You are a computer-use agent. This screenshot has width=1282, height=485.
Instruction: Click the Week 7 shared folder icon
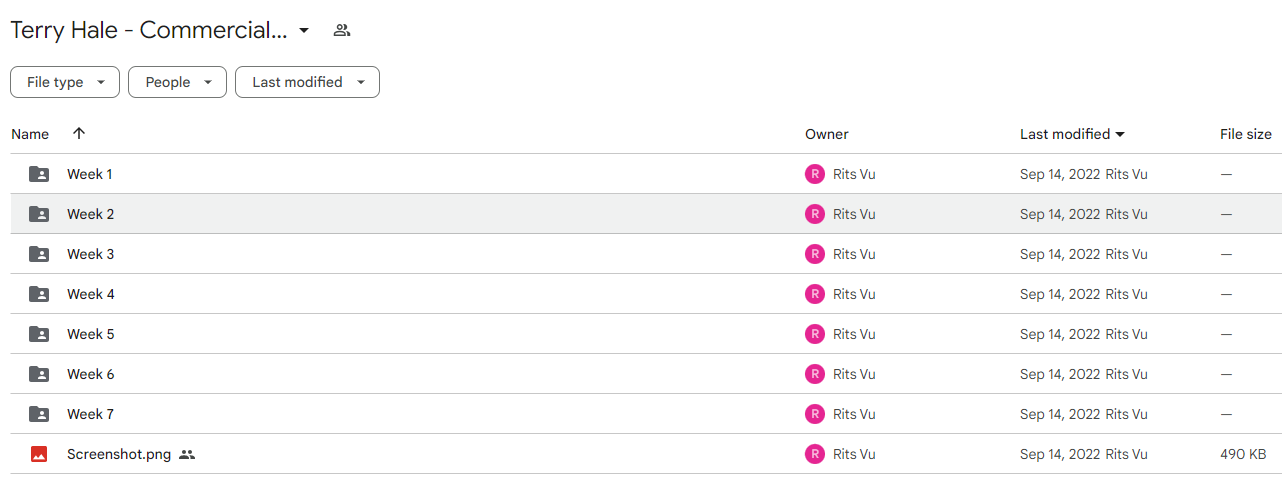(x=39, y=414)
